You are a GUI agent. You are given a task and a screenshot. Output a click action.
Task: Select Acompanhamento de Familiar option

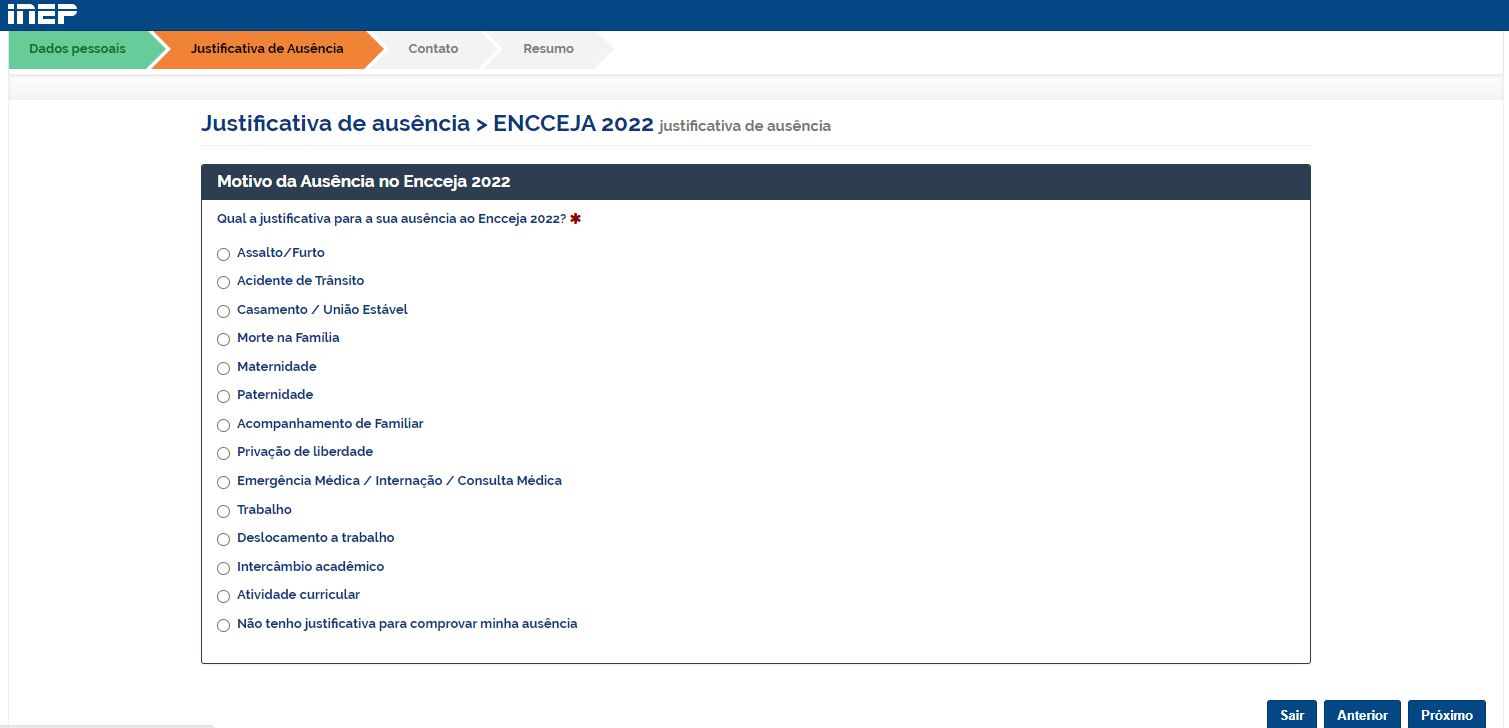tap(224, 425)
